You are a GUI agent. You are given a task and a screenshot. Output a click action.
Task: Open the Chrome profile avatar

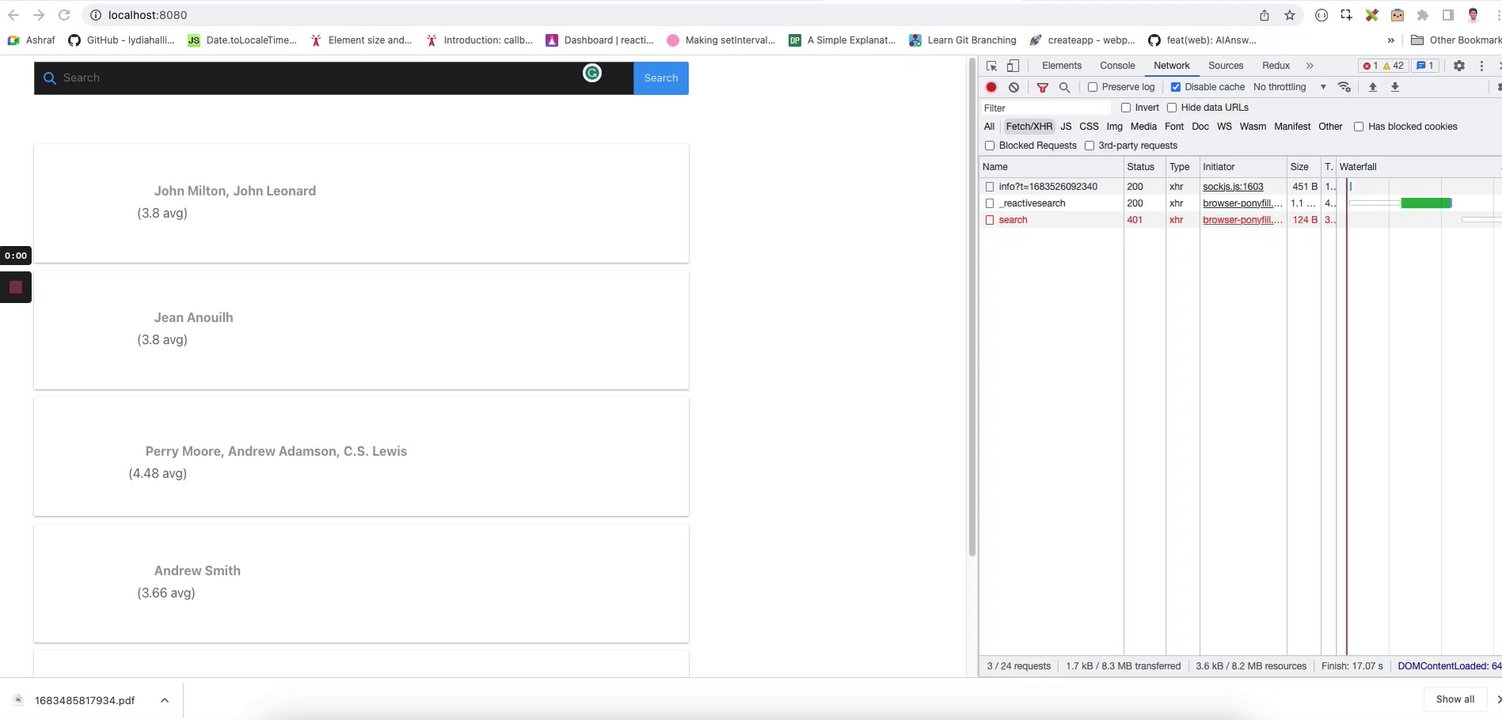[1473, 15]
